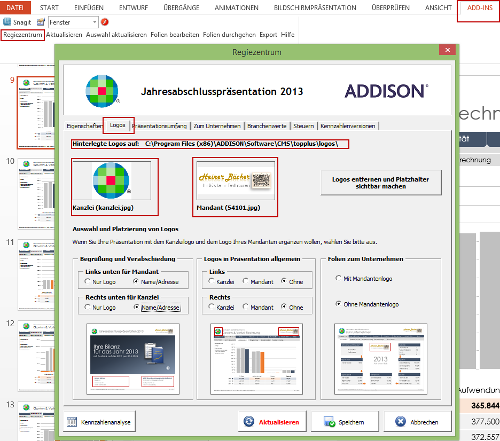500x441 pixels.
Task: Select Nur Logo for Links unten Mandant
Action: tap(88, 281)
